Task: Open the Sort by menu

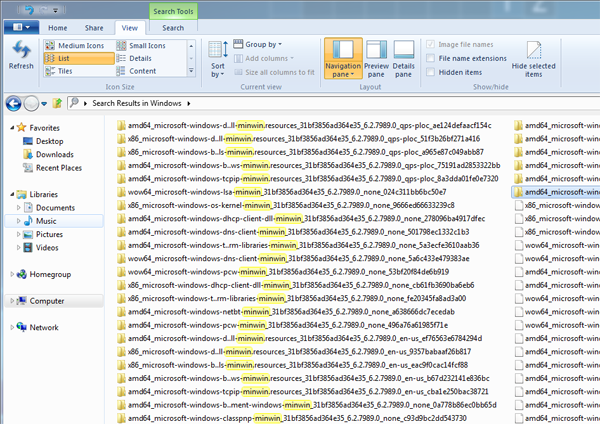Action: [x=218, y=59]
